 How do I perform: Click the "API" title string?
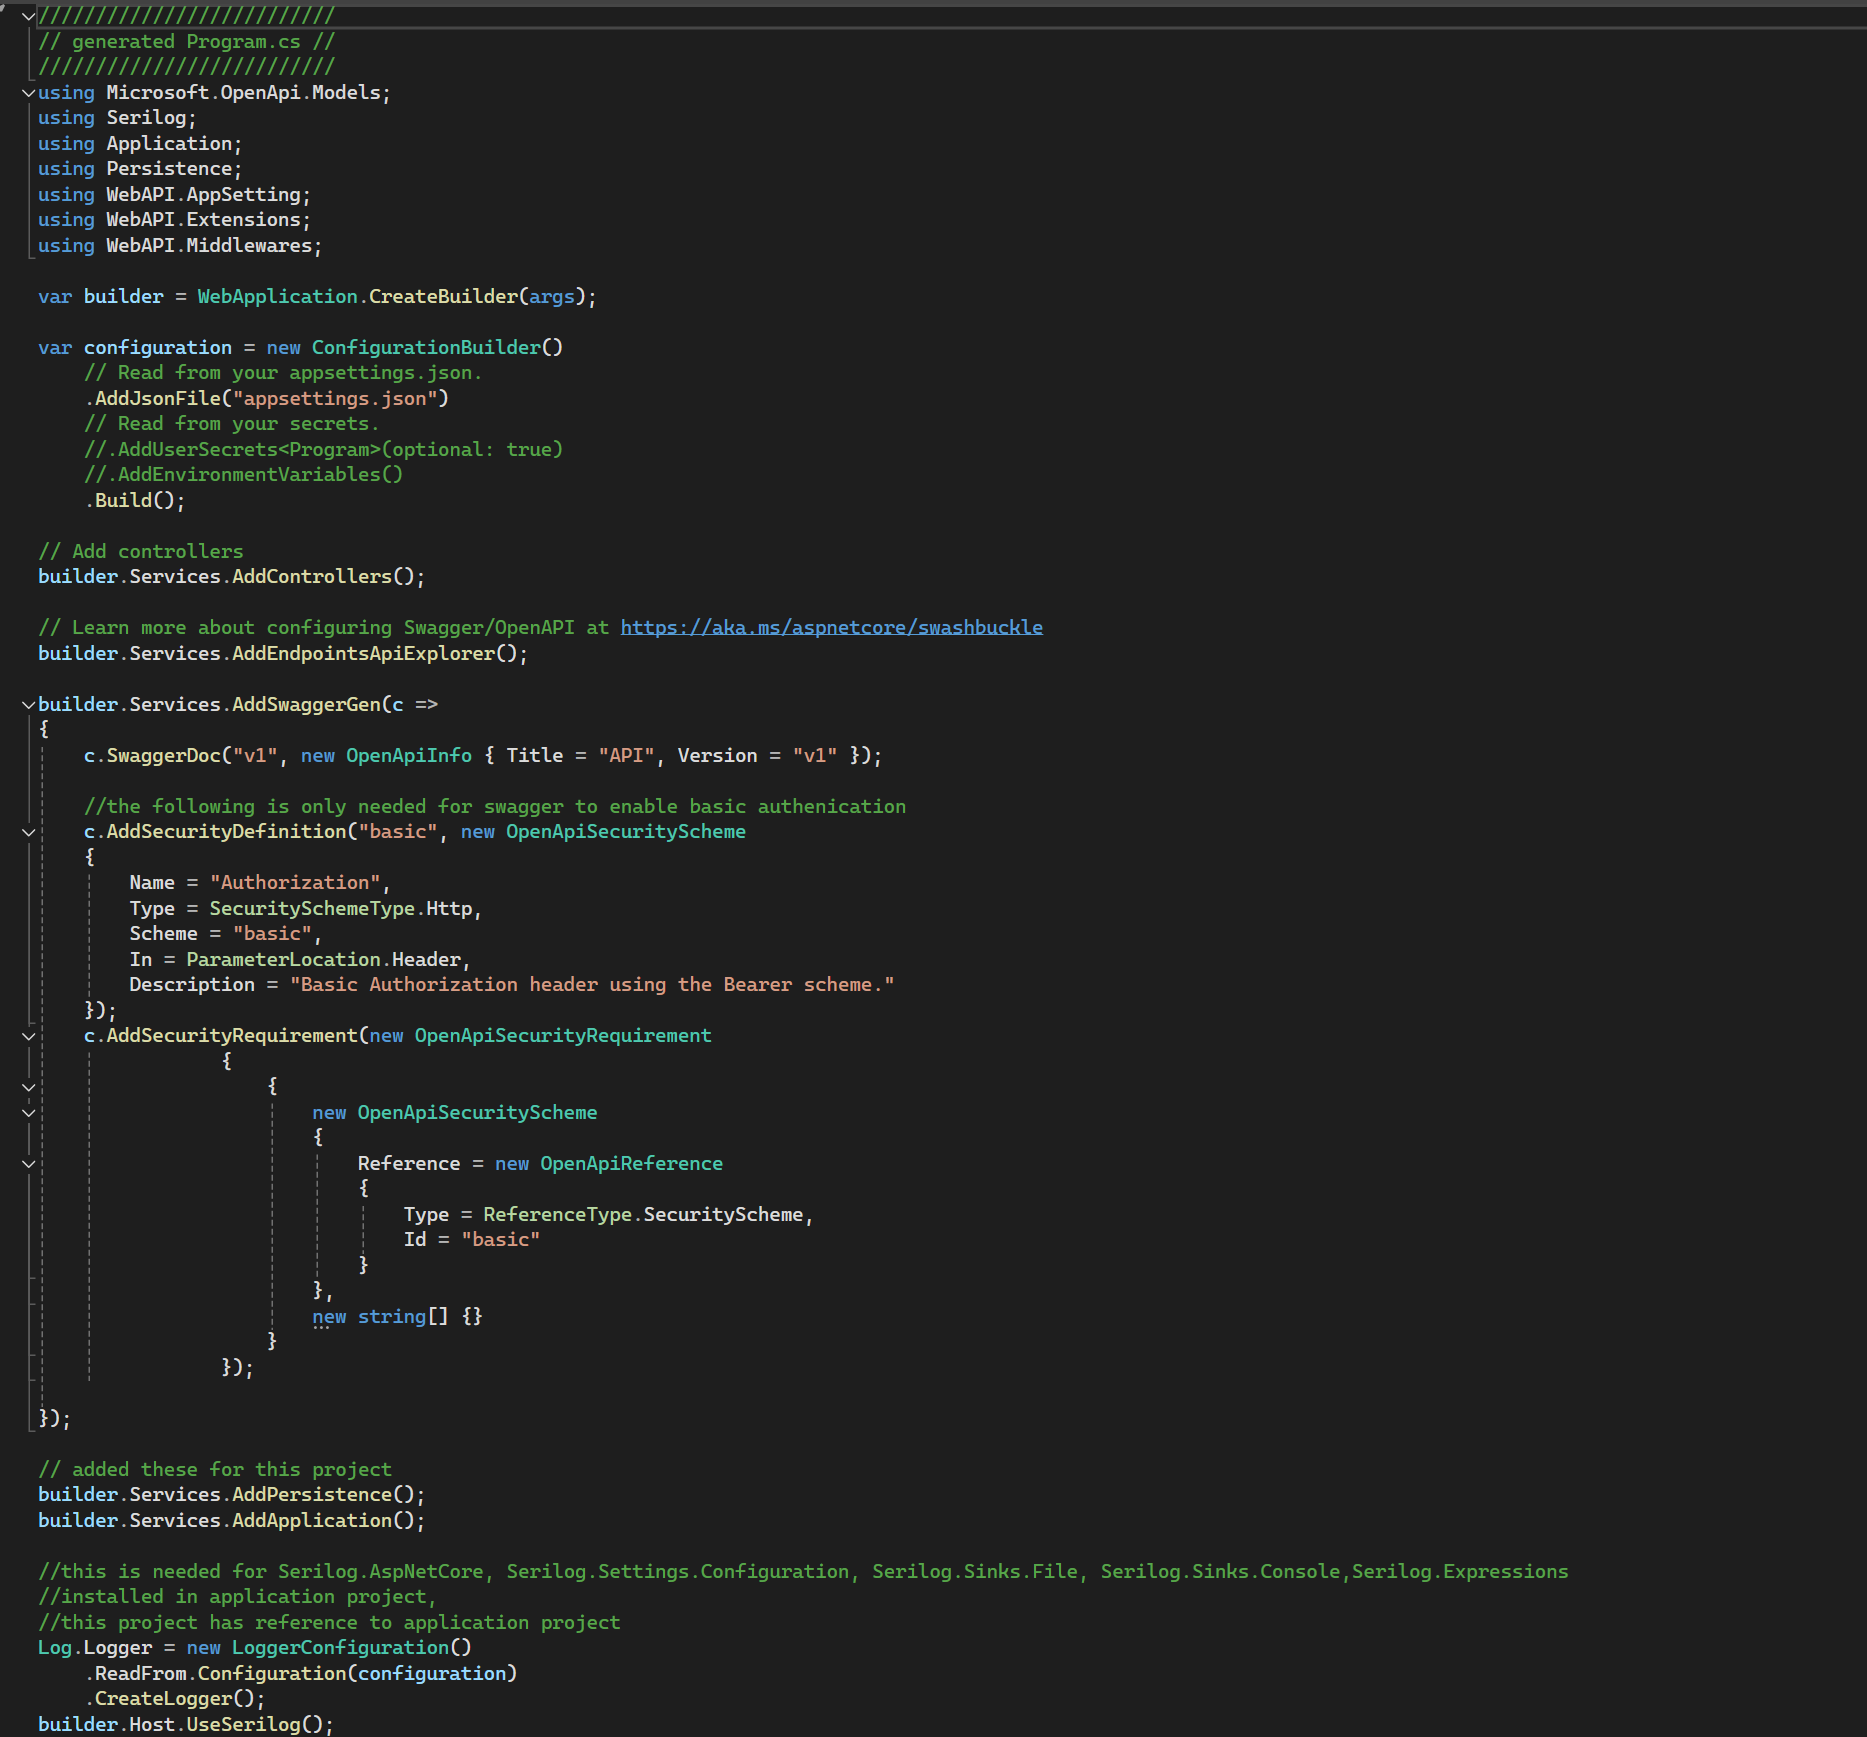(x=627, y=755)
